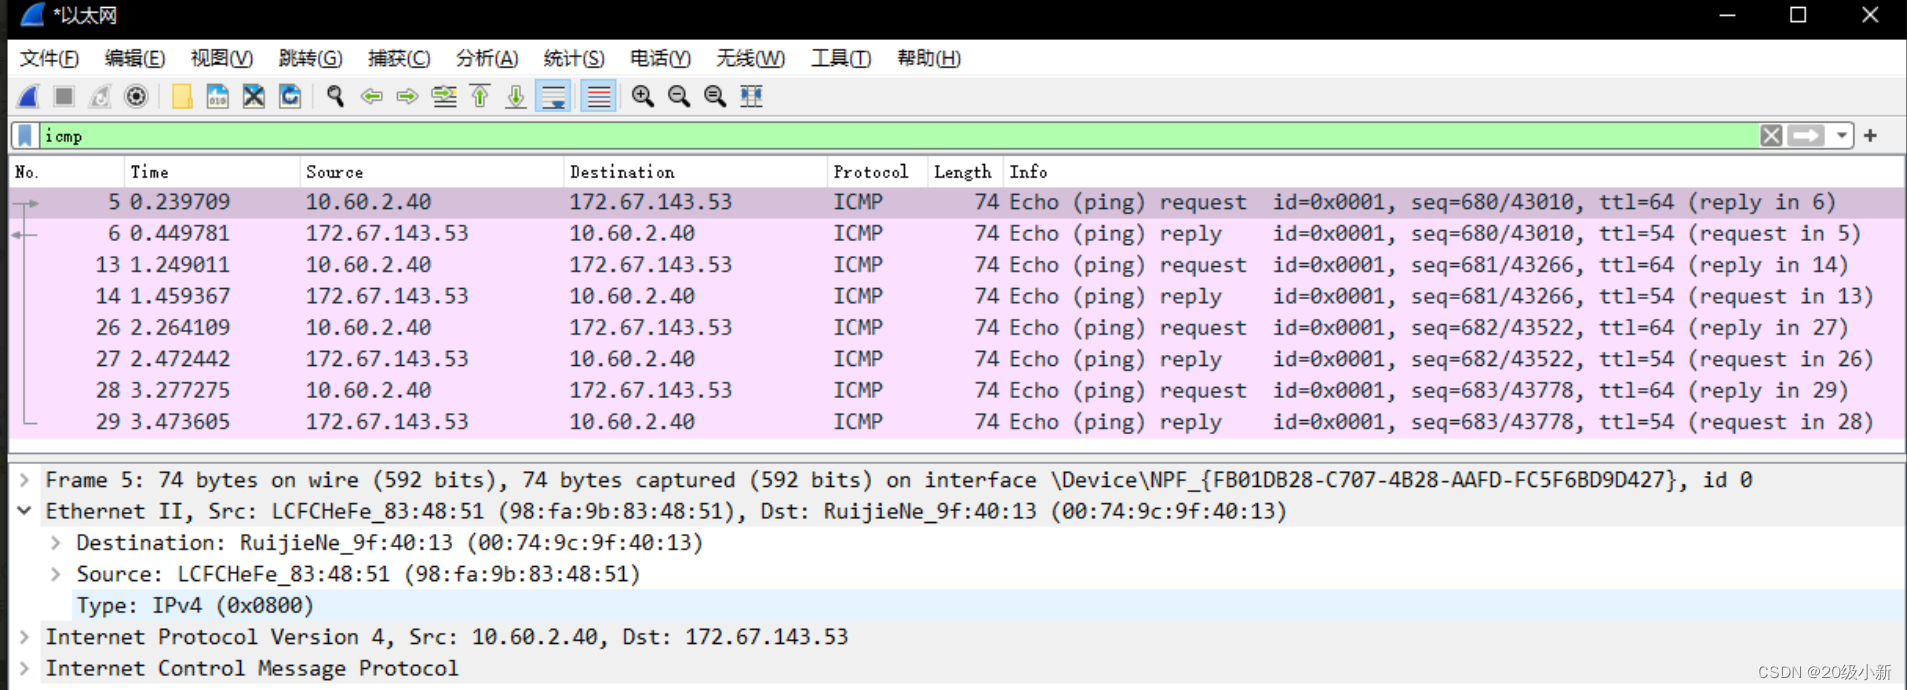Expand the Source LCFCHeFe_83:48:51 node

[56, 574]
